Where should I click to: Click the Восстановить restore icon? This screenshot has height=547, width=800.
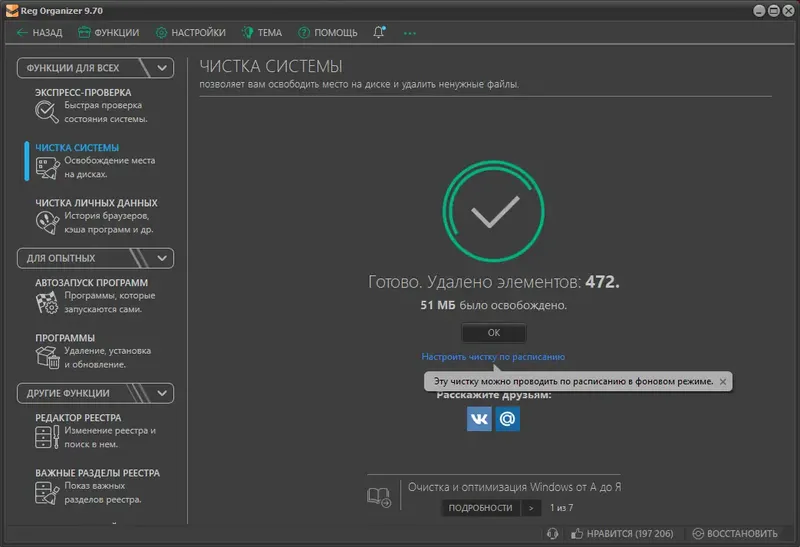[x=697, y=534]
